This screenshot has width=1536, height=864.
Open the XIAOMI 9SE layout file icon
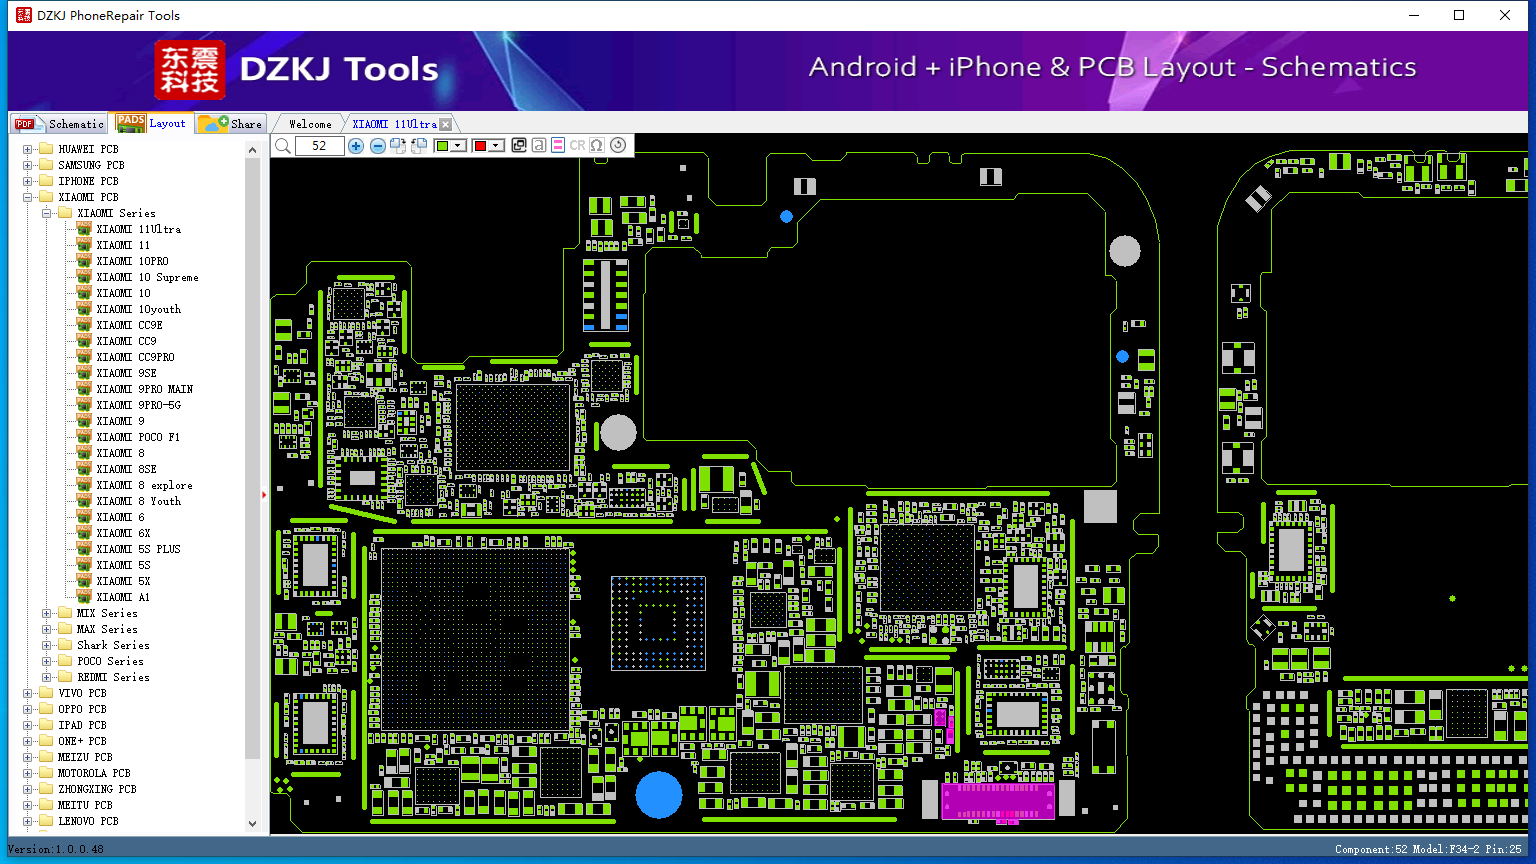[84, 373]
